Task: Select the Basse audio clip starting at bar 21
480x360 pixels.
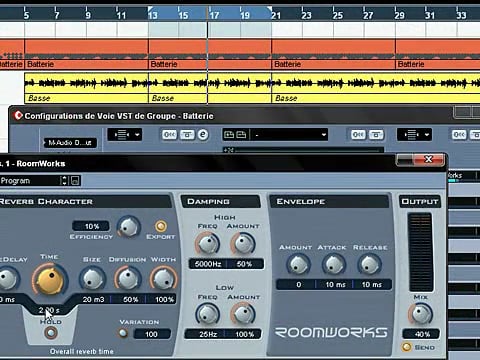Action: [x=376, y=88]
